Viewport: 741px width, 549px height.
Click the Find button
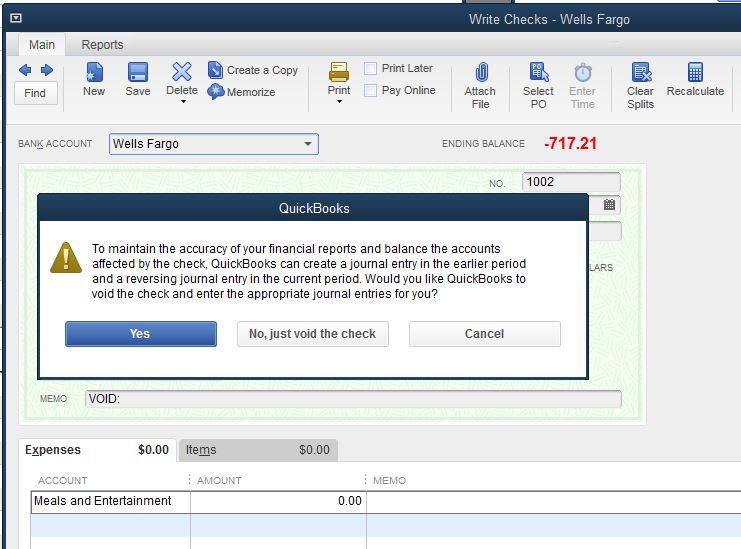35,93
